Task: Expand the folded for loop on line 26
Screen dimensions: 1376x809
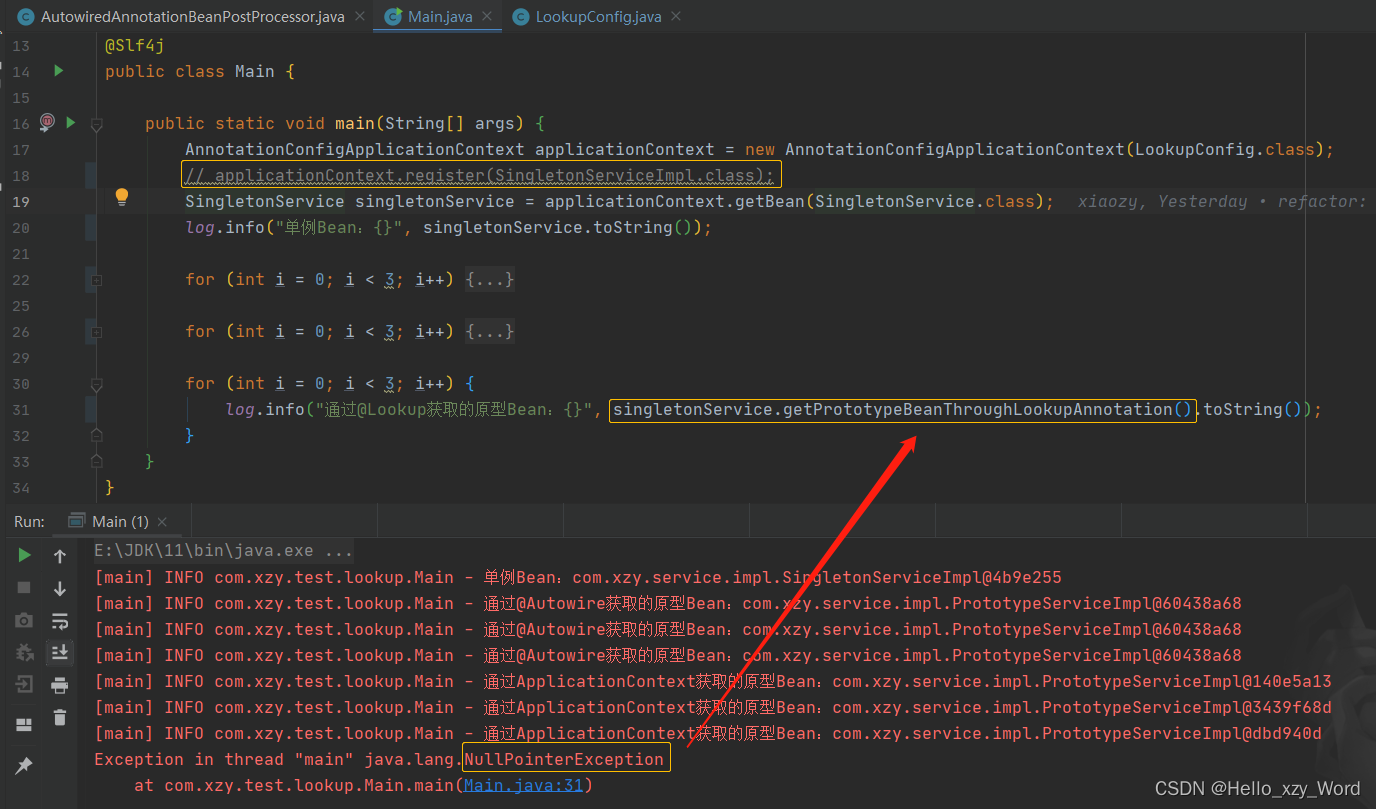Action: [96, 332]
